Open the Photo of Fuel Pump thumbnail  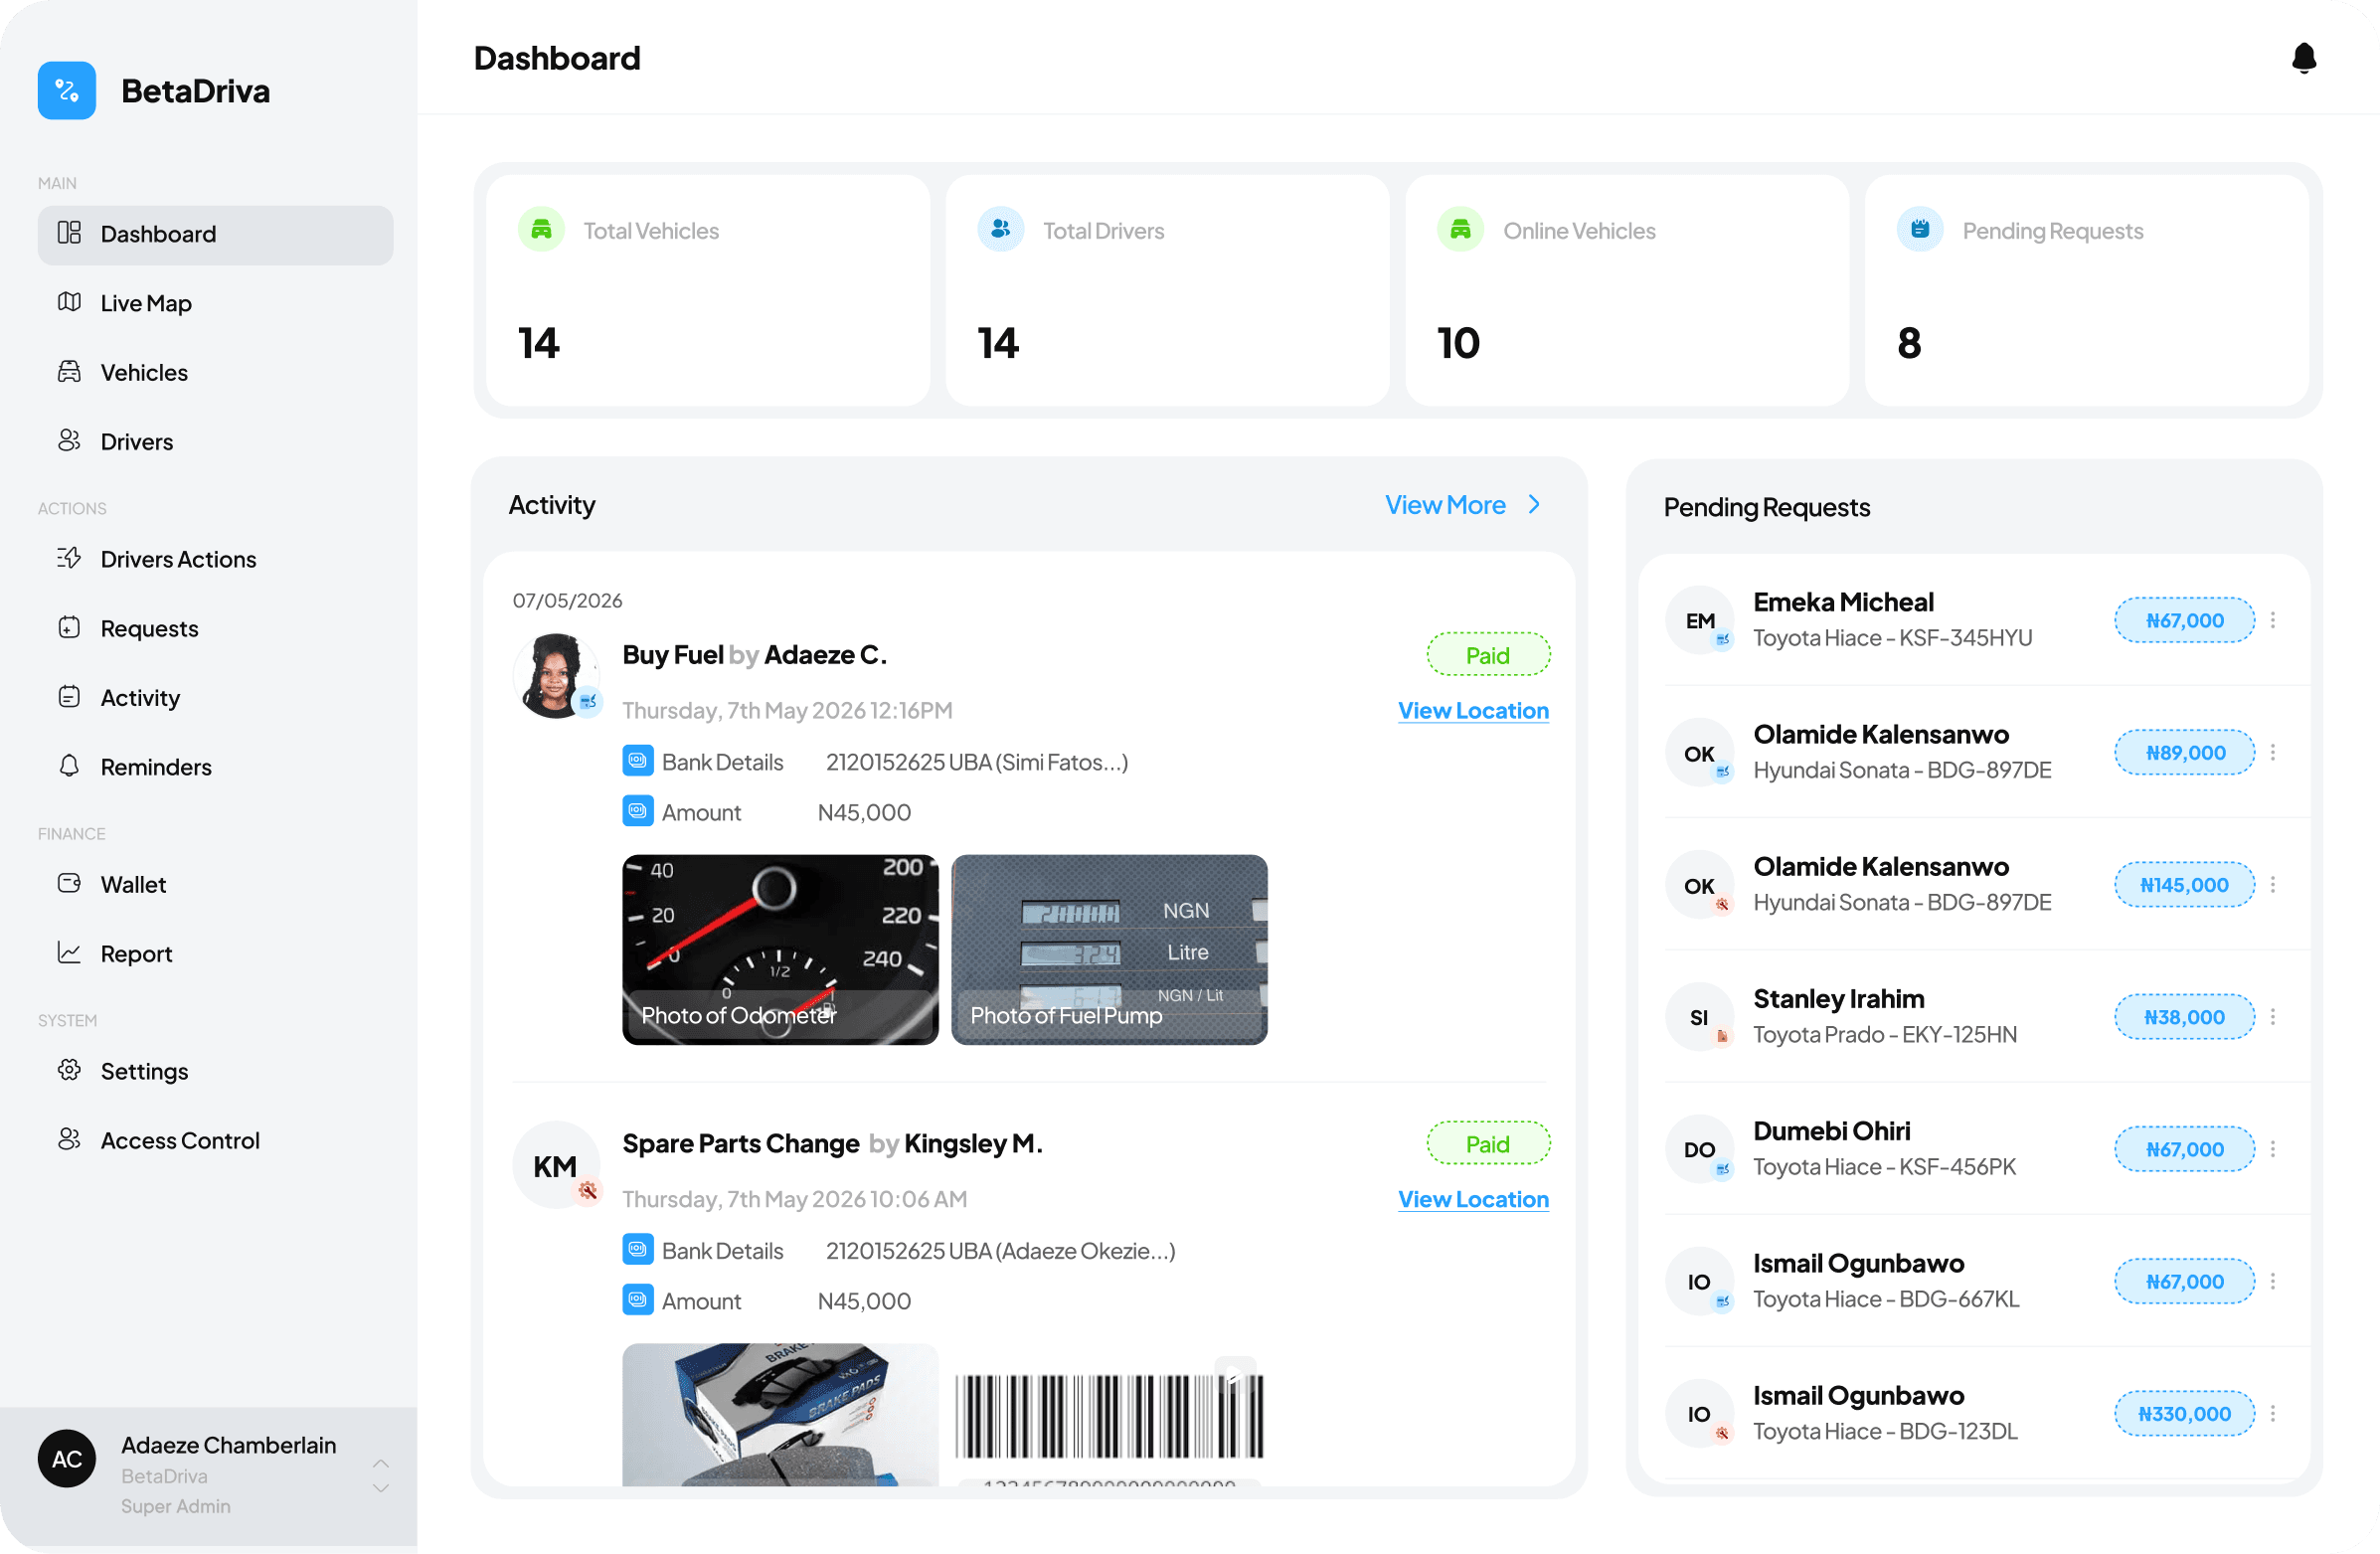1109,950
